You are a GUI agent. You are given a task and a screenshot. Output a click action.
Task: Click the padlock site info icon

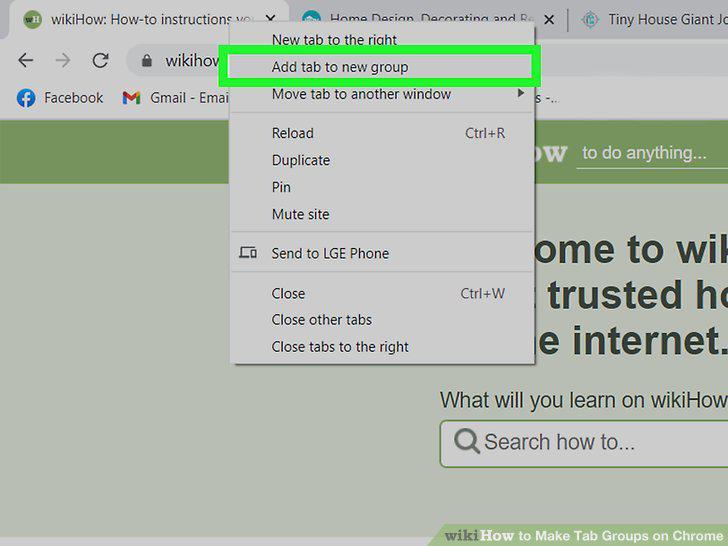click(147, 60)
